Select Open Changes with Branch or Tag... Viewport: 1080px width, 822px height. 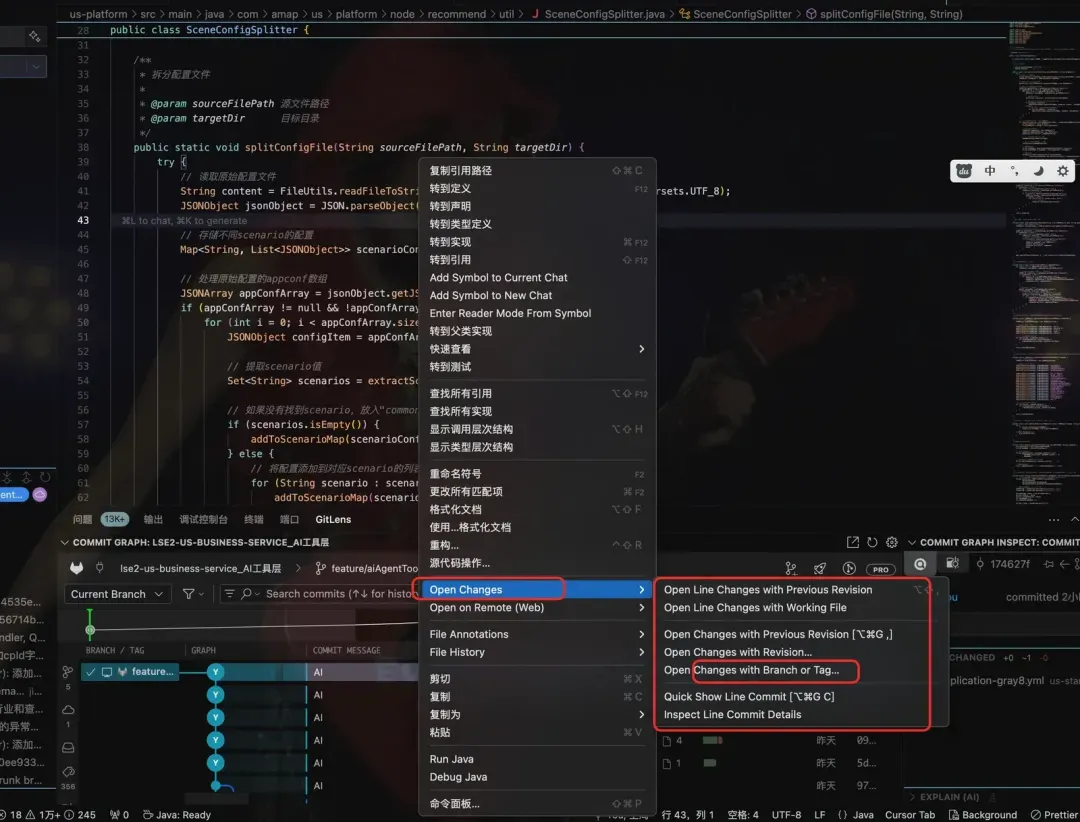click(x=751, y=670)
